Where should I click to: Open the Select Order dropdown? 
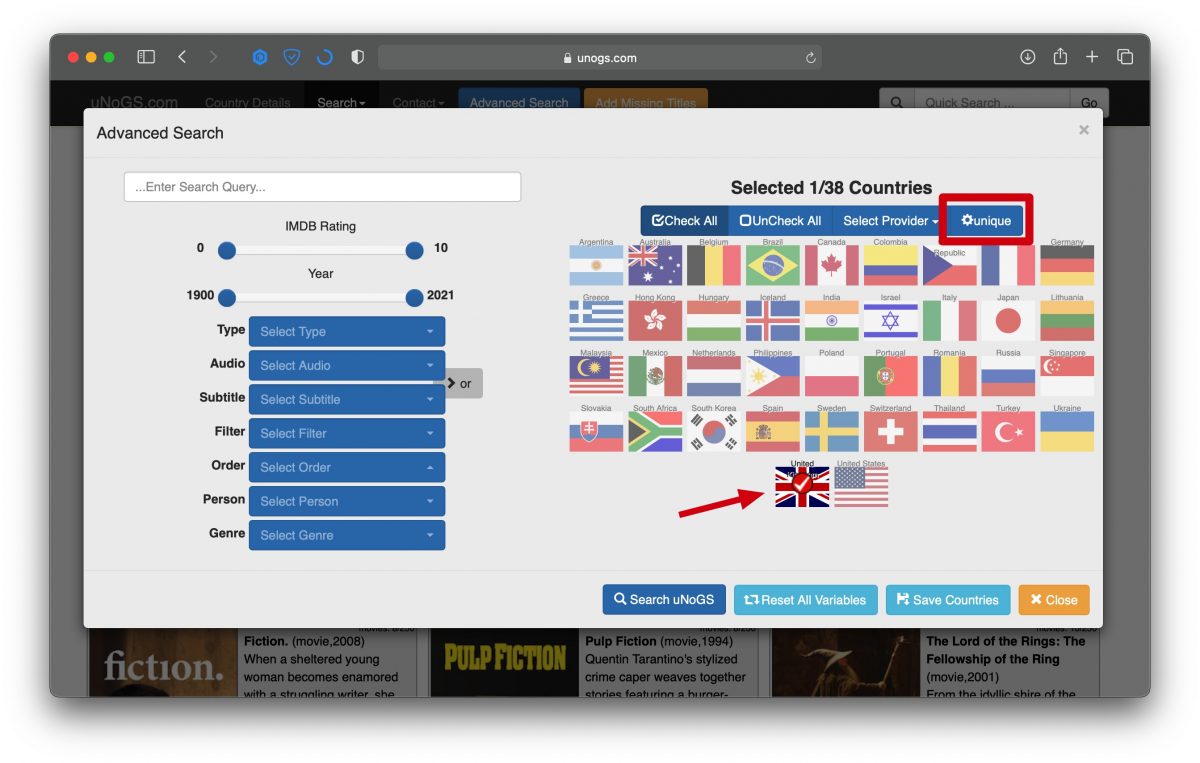[347, 468]
